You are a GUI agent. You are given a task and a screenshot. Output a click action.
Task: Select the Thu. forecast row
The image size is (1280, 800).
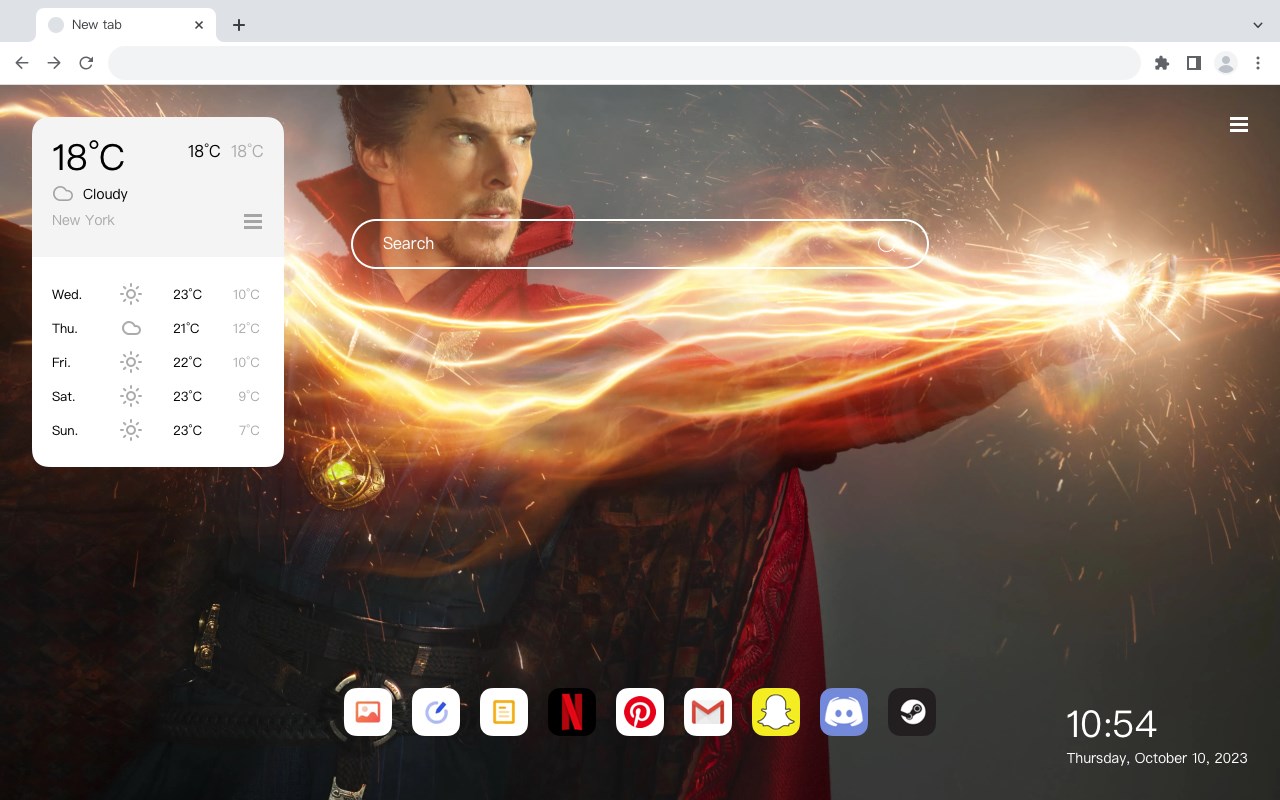tap(158, 328)
